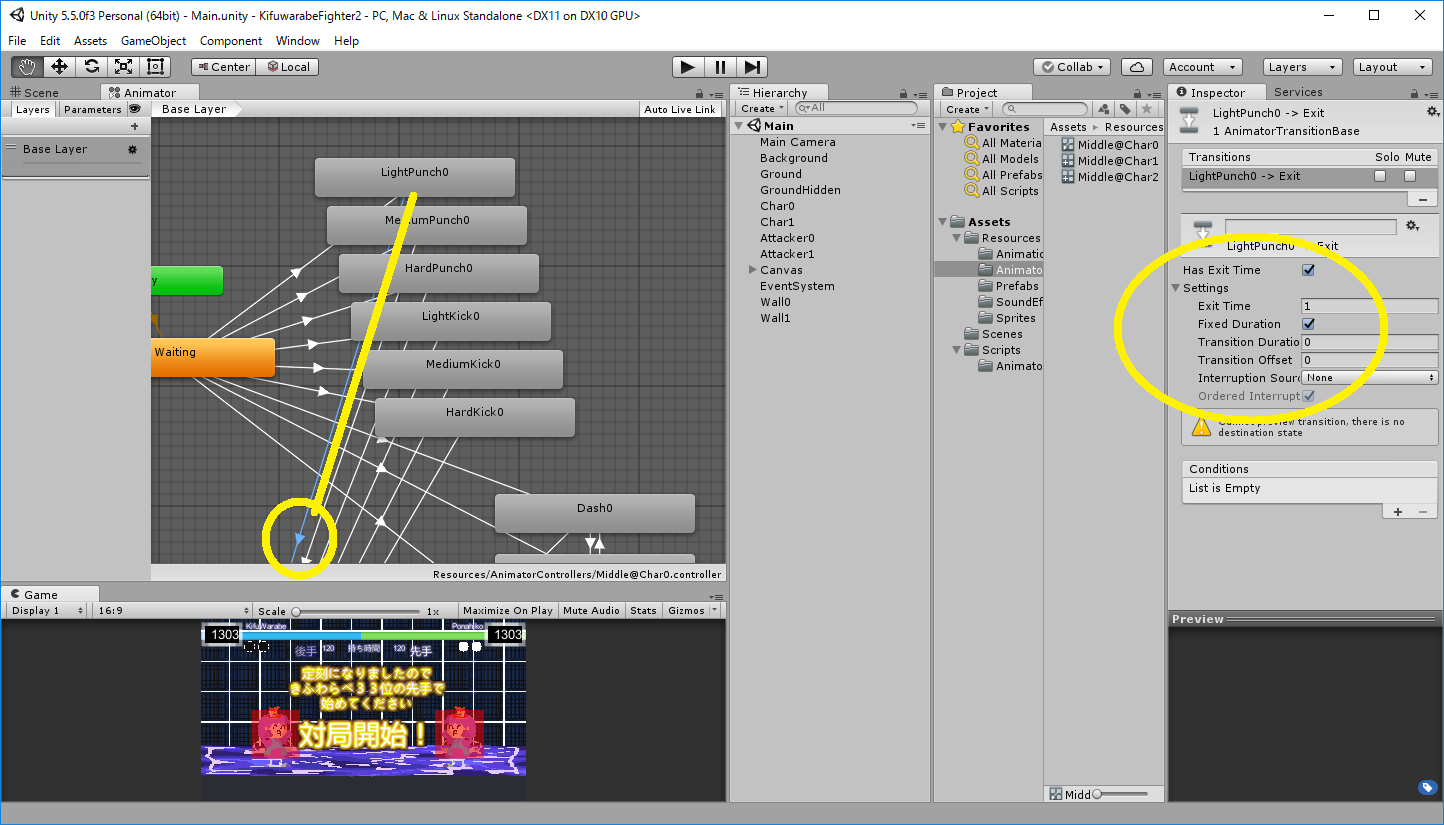
Task: Switch to the Services tab
Action: (x=1298, y=92)
